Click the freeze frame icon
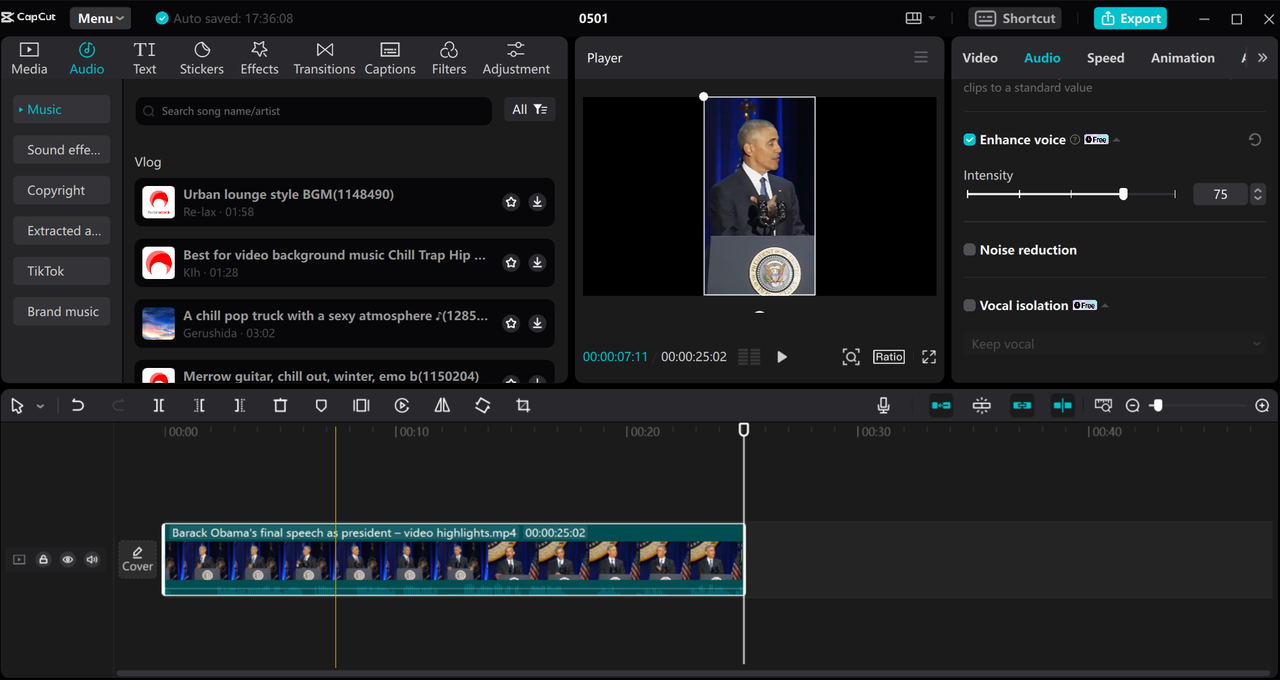The height and width of the screenshot is (680, 1280). pyautogui.click(x=361, y=405)
